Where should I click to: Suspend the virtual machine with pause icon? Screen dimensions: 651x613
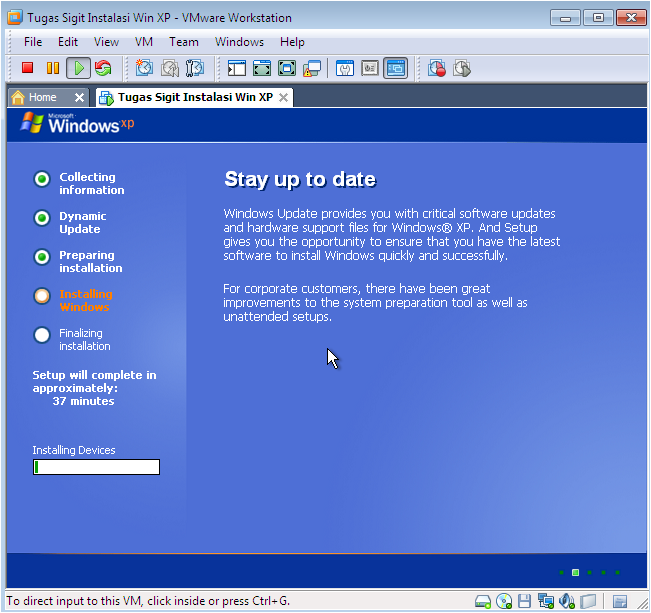click(x=53, y=68)
